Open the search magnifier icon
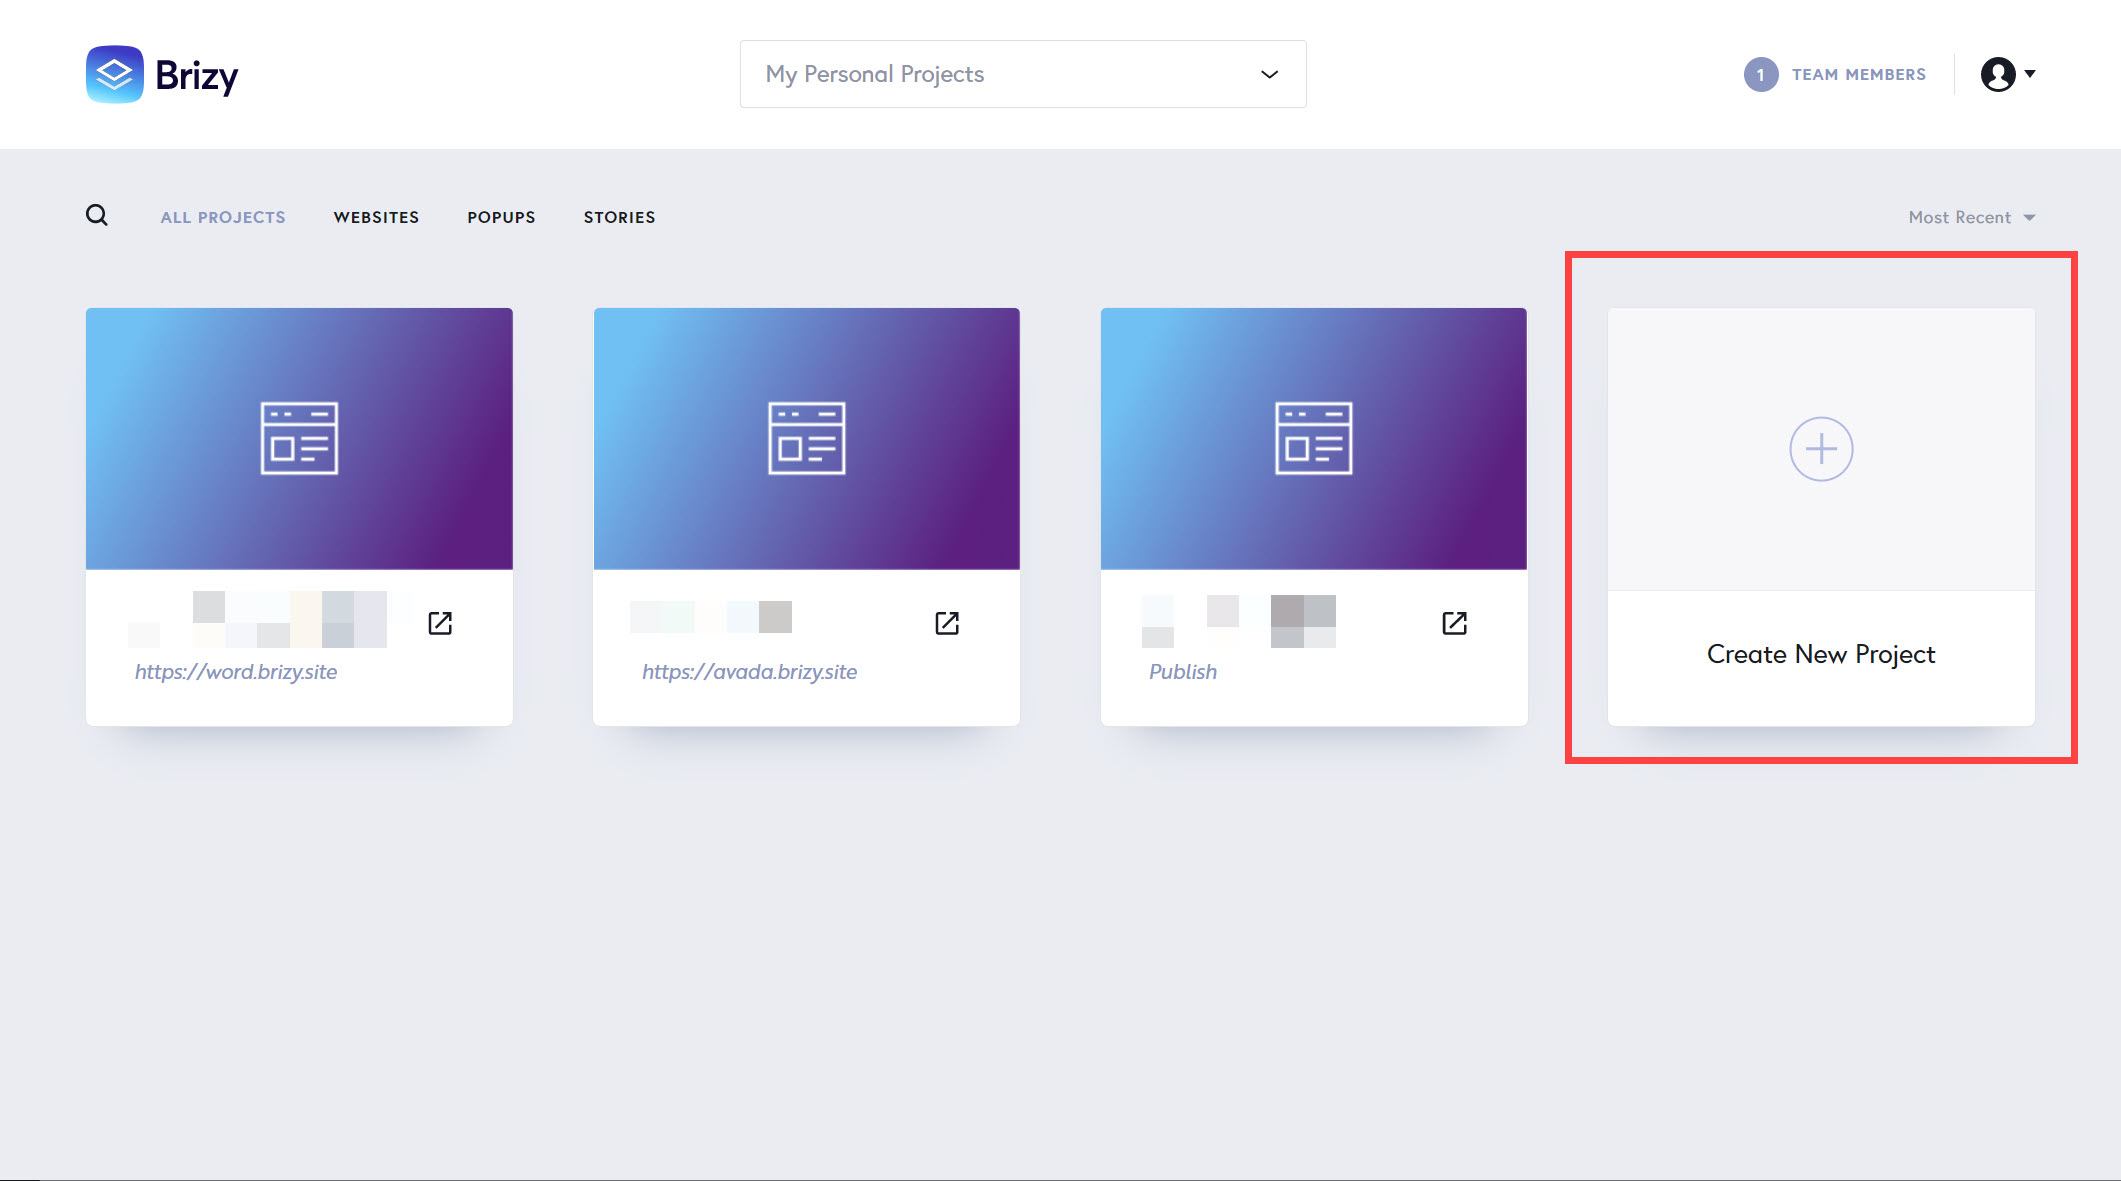This screenshot has height=1181, width=2121. tap(97, 215)
